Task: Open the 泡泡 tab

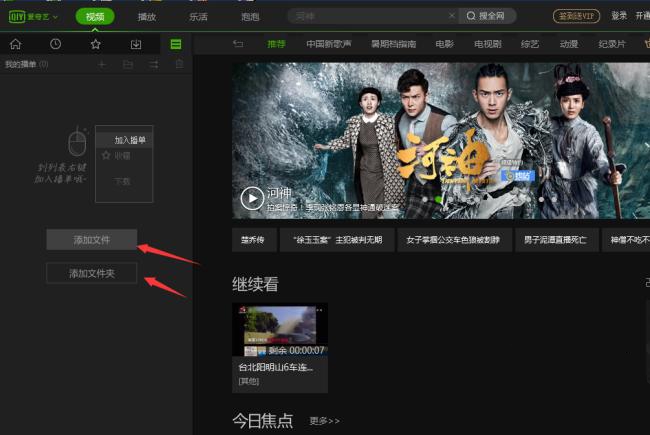Action: point(250,17)
